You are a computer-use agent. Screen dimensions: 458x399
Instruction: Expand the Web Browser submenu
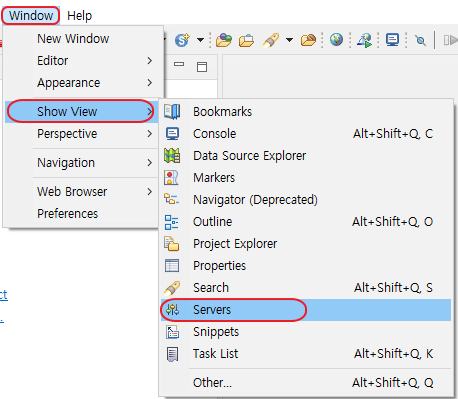coord(82,192)
